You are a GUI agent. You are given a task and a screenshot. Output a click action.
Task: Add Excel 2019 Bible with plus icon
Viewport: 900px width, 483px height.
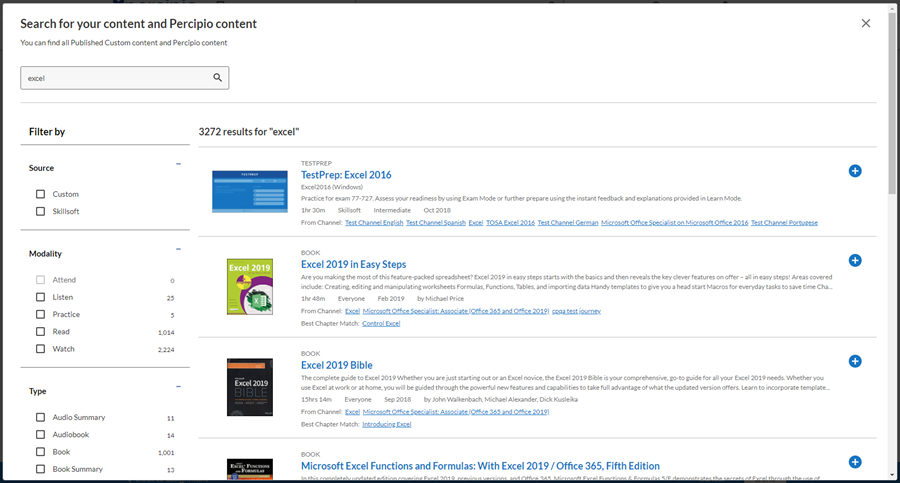coord(855,361)
